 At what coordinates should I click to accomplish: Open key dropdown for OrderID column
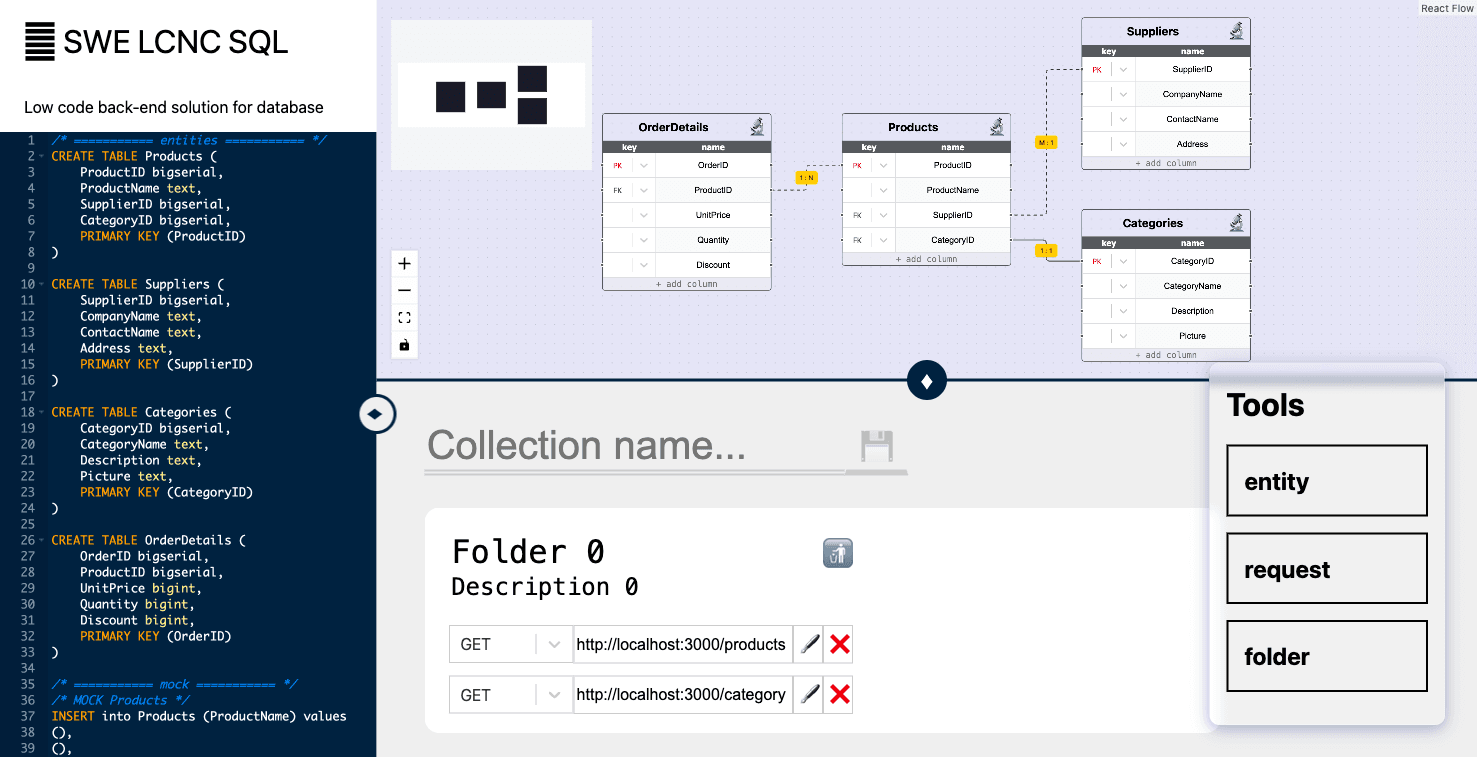point(644,165)
